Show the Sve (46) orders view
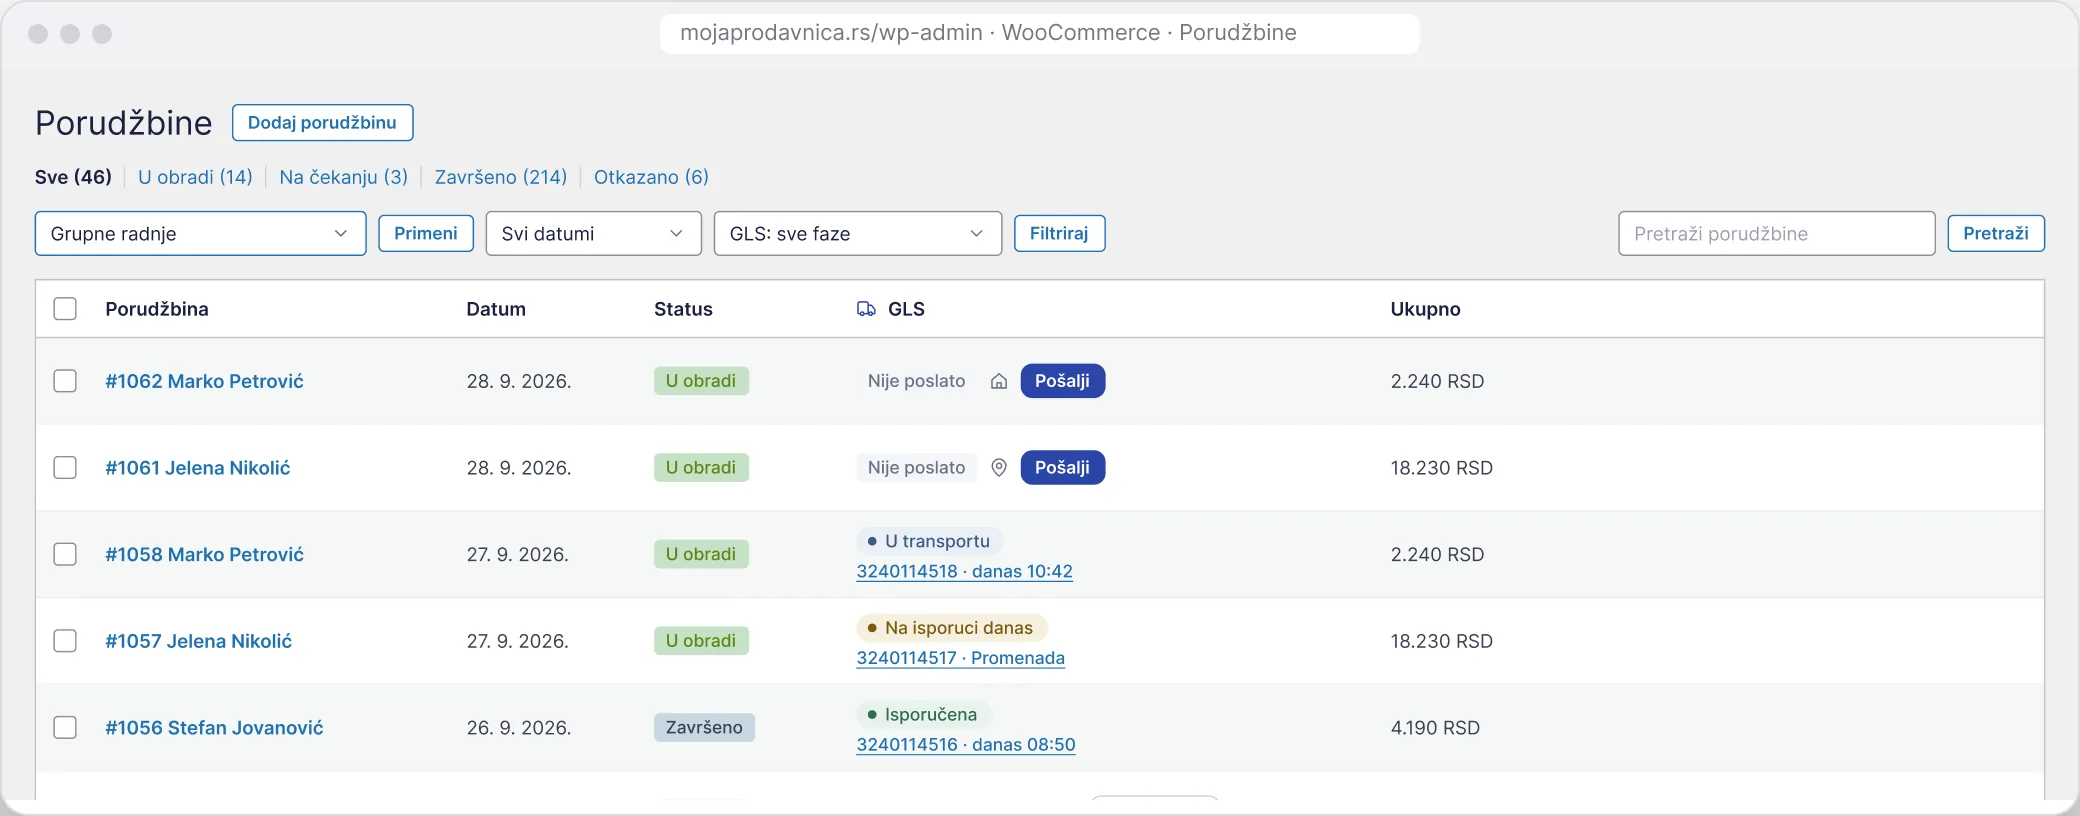The height and width of the screenshot is (816, 2080). tap(73, 177)
